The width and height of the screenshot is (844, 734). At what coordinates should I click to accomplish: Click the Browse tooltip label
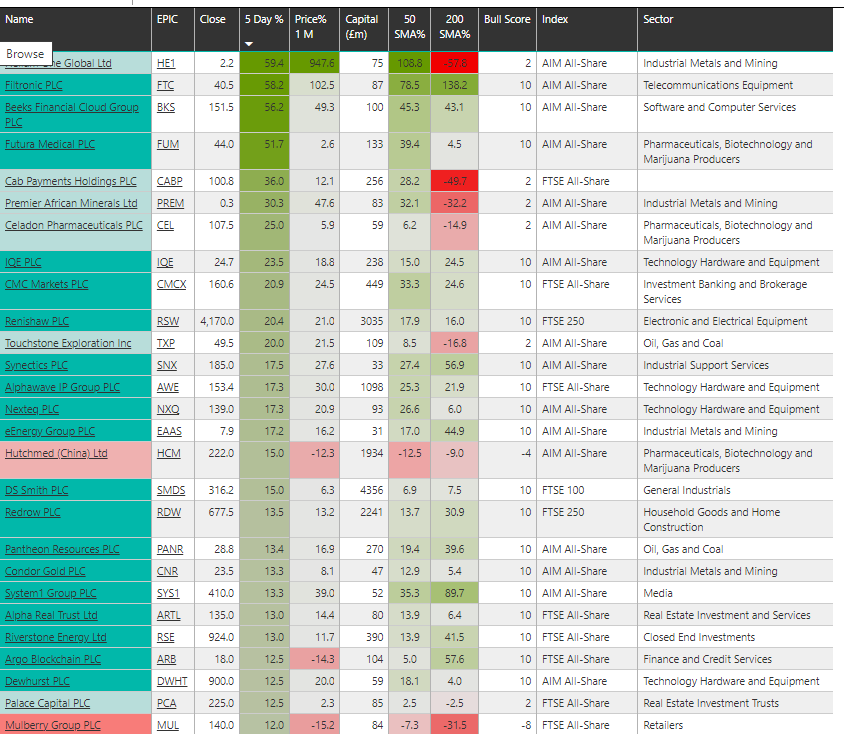25,54
